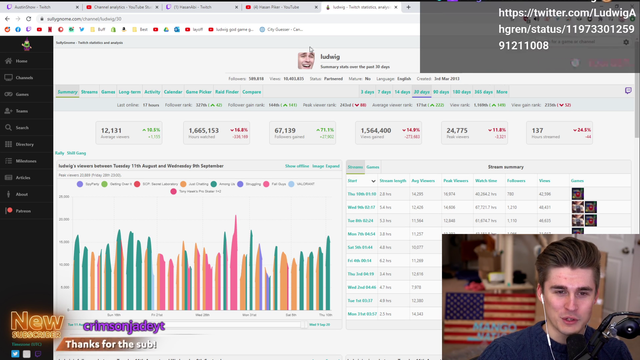Viewport: 640px width, 360px height.
Task: Open the Best bookmarks folder
Action: click(140, 29)
